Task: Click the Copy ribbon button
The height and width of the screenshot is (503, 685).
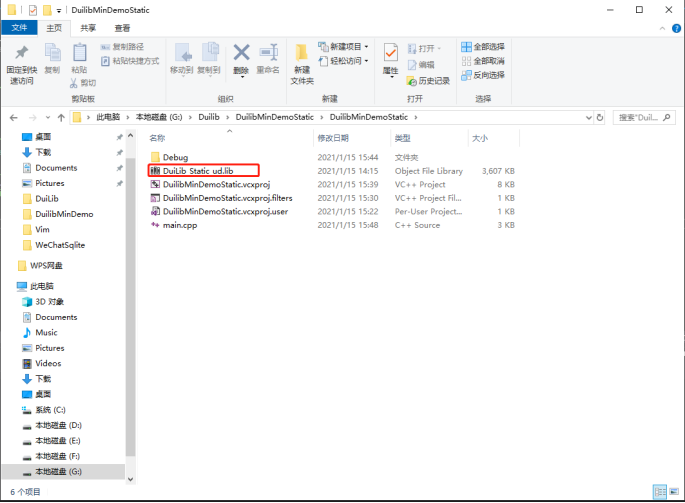Action: click(52, 58)
